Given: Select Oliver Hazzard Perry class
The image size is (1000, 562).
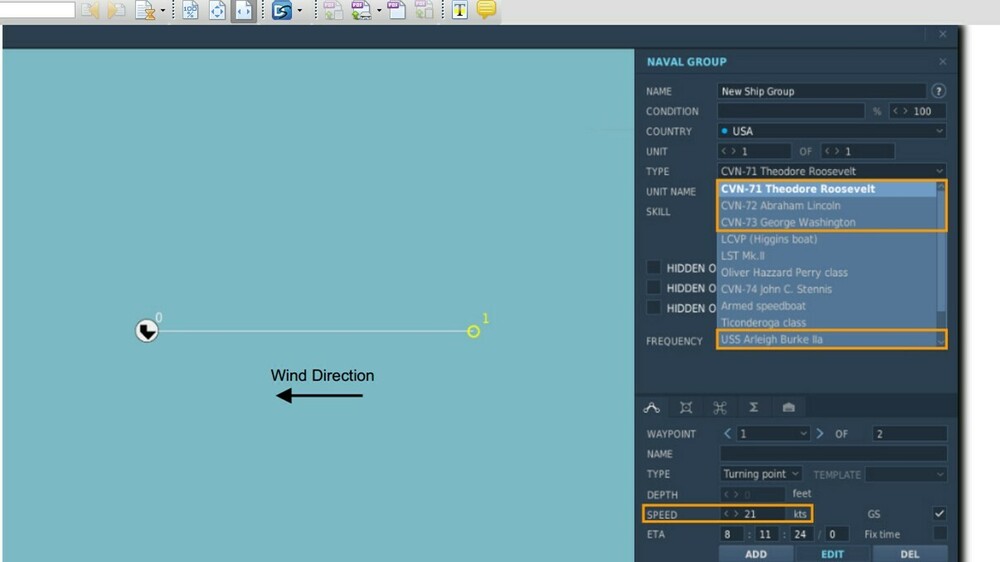Looking at the screenshot, I should pos(827,272).
